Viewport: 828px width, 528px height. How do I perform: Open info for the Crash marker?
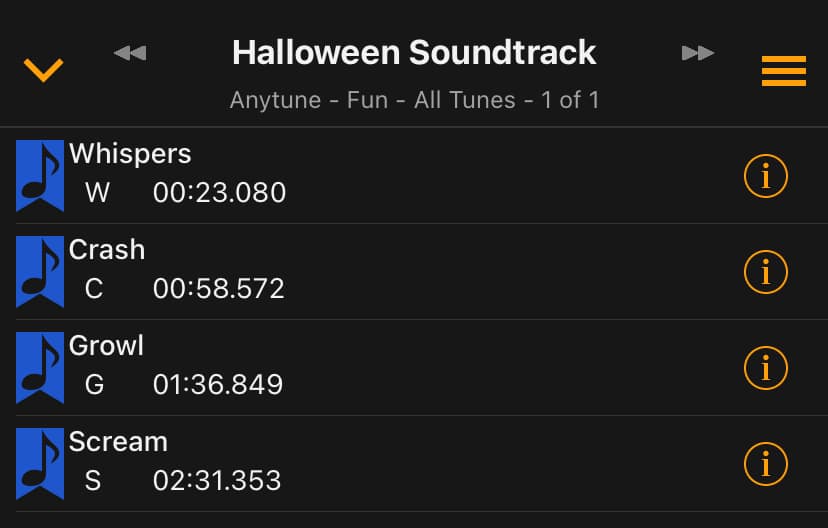tap(766, 272)
